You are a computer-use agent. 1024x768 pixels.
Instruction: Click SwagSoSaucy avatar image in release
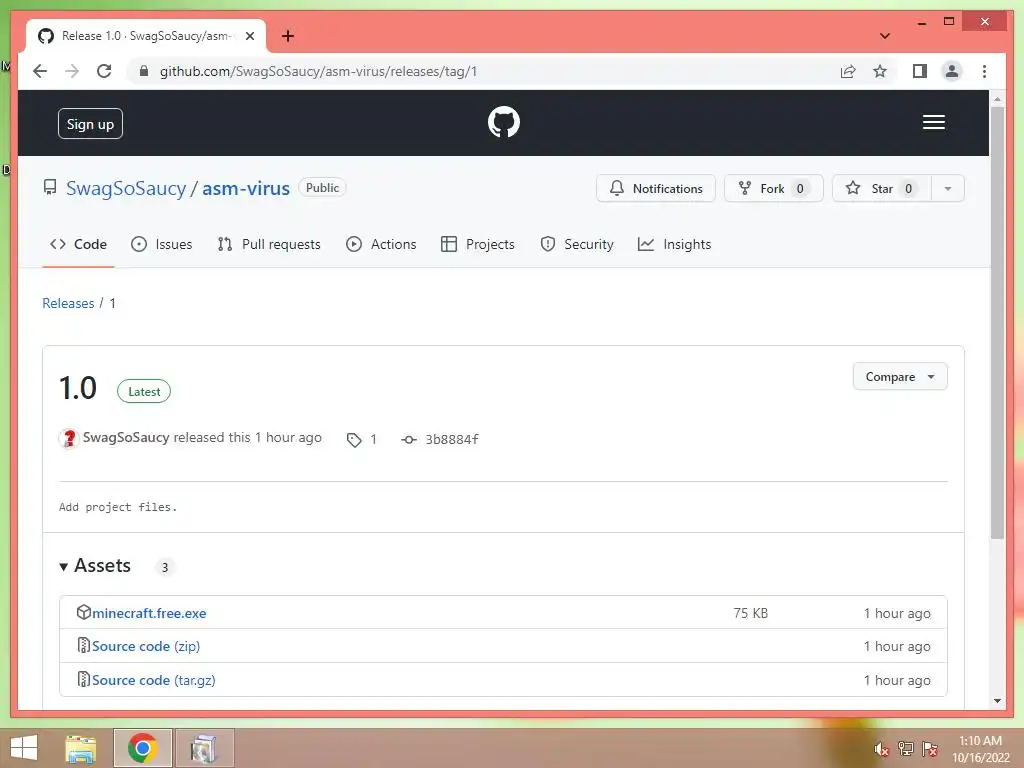69,438
